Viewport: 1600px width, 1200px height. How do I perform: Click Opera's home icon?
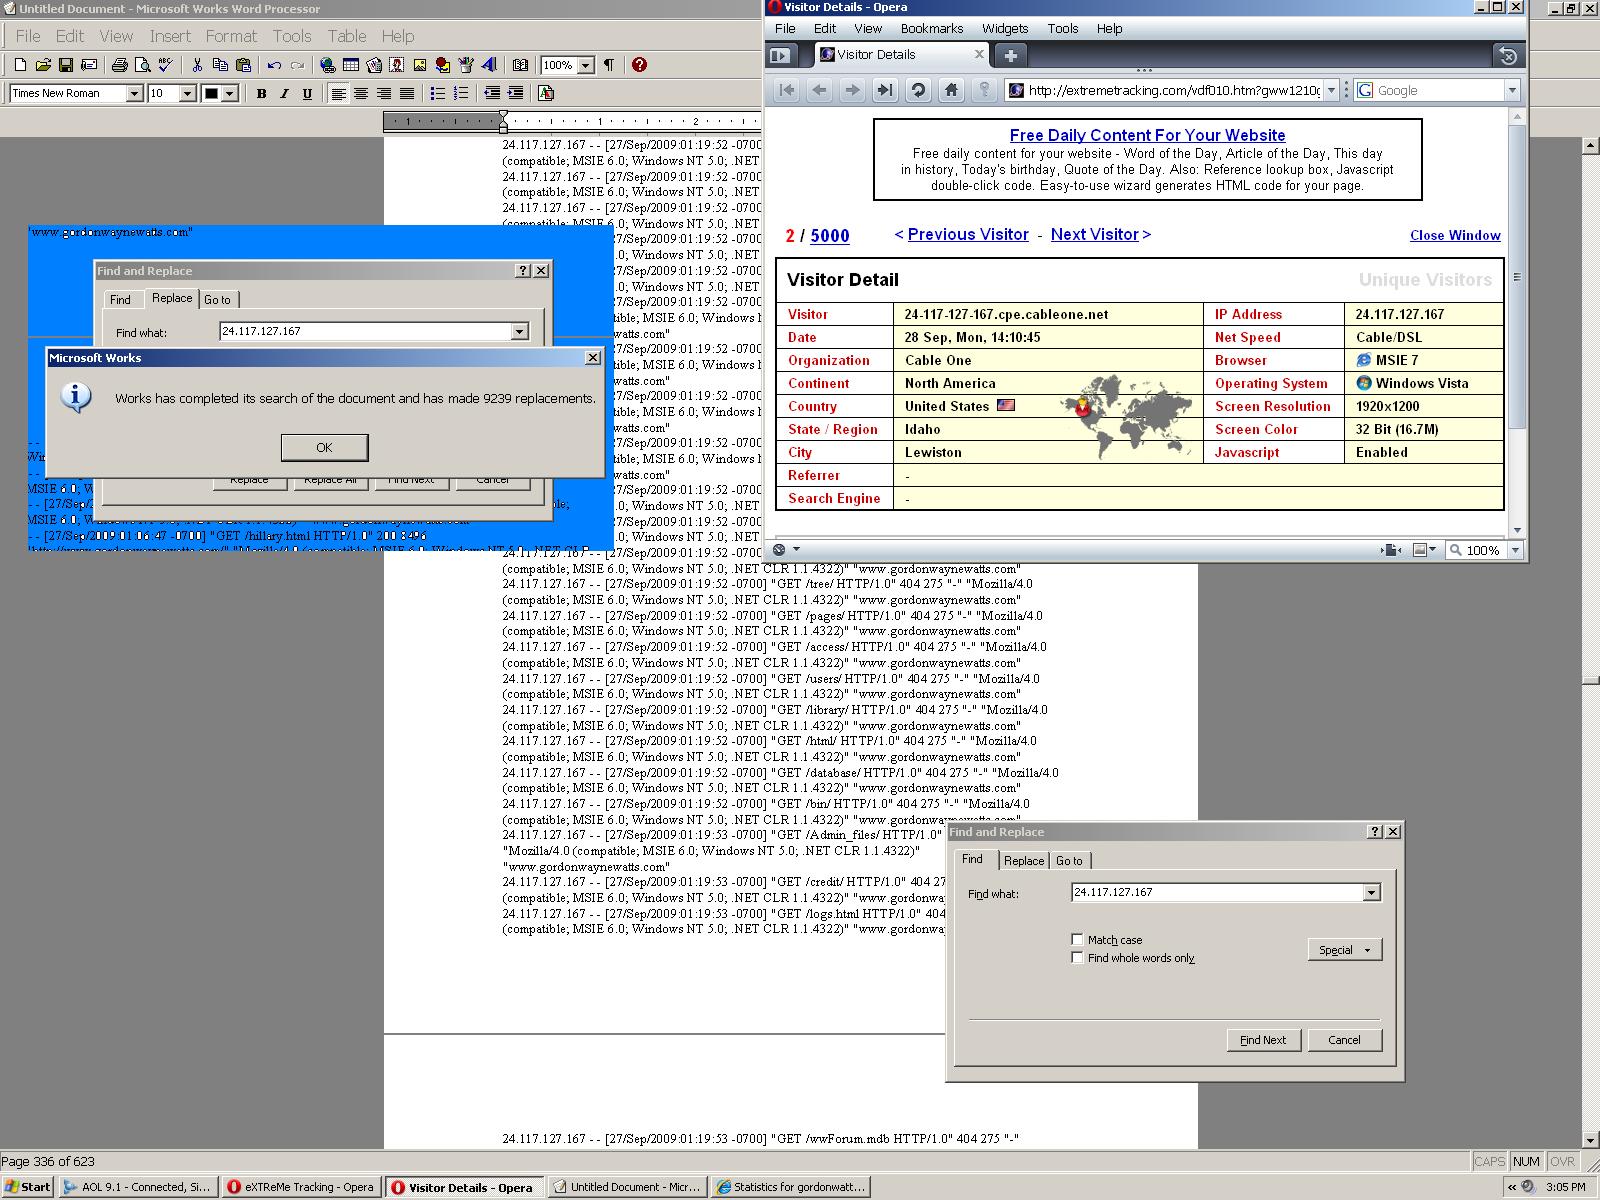click(x=951, y=90)
